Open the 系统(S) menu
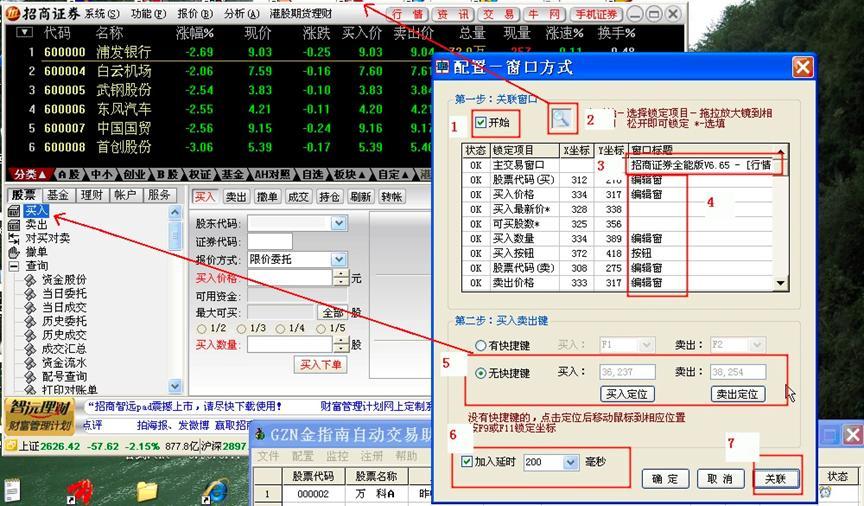 (x=102, y=13)
